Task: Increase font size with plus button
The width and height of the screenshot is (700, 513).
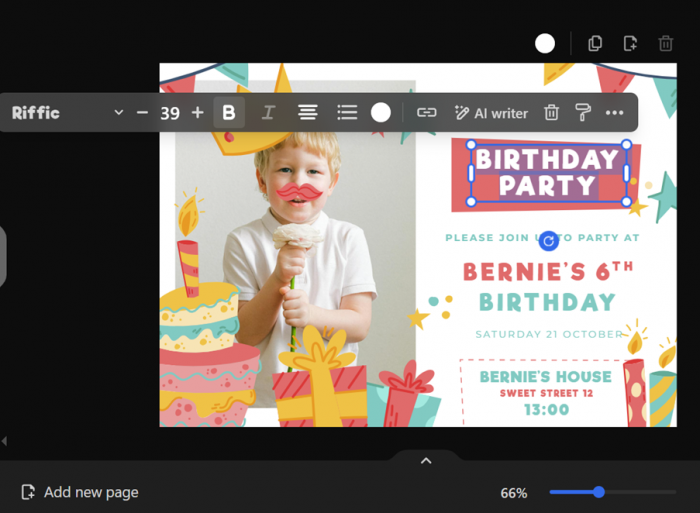Action: [x=197, y=113]
